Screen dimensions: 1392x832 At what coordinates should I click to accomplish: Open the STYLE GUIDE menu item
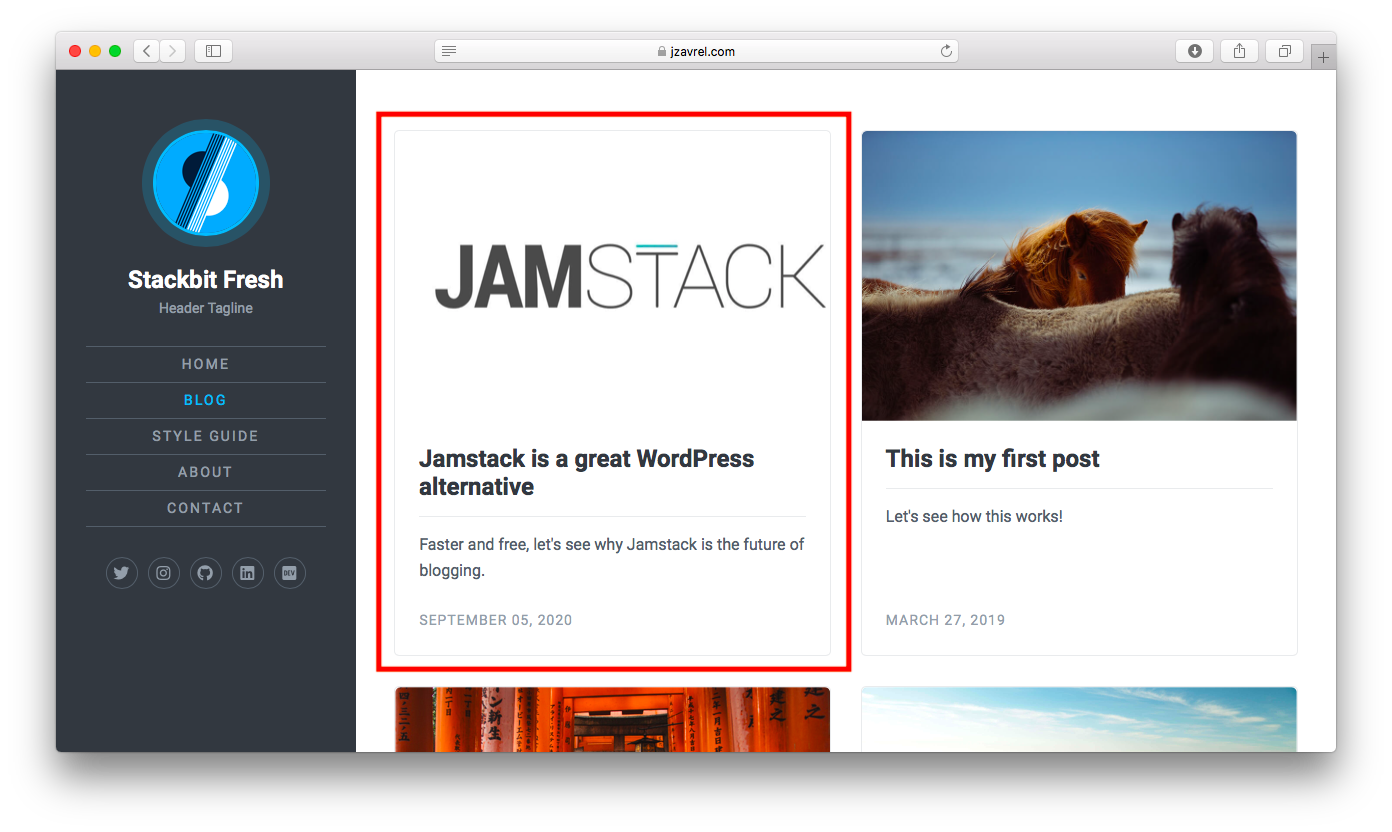(x=206, y=436)
